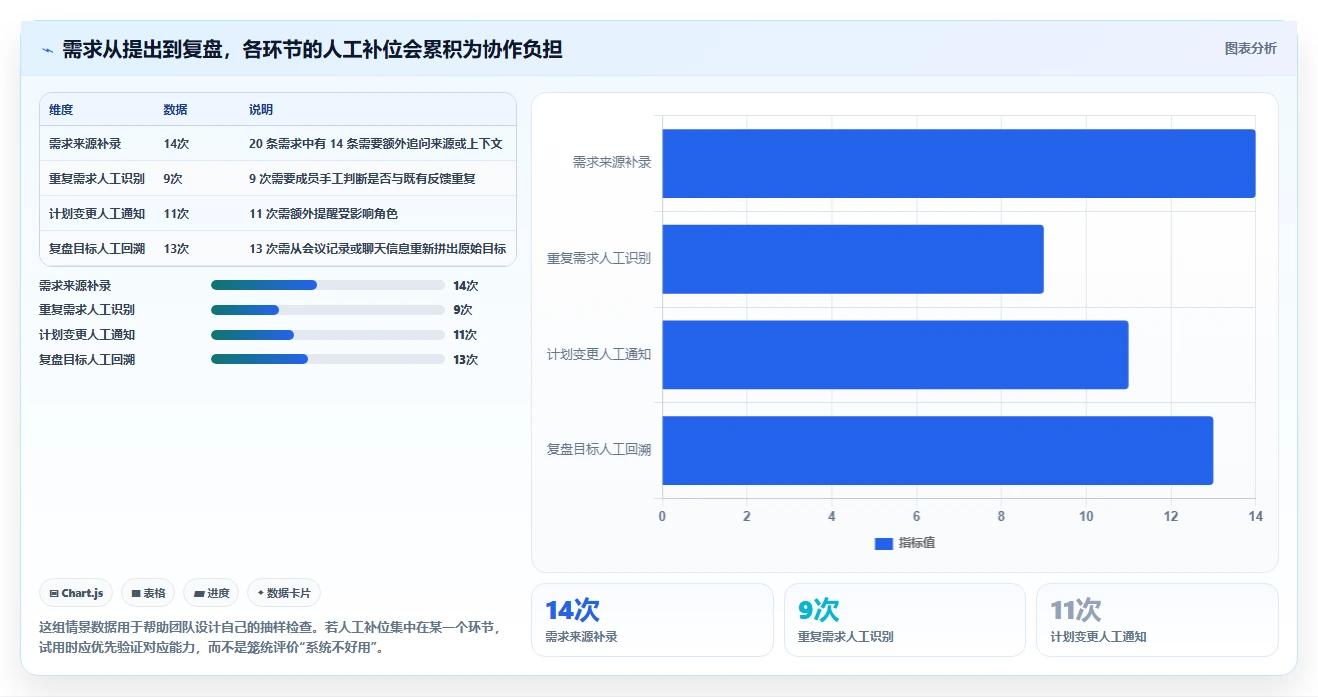The height and width of the screenshot is (697, 1318).
Task: Click the 11次 value beside progress bar
Action: click(465, 335)
